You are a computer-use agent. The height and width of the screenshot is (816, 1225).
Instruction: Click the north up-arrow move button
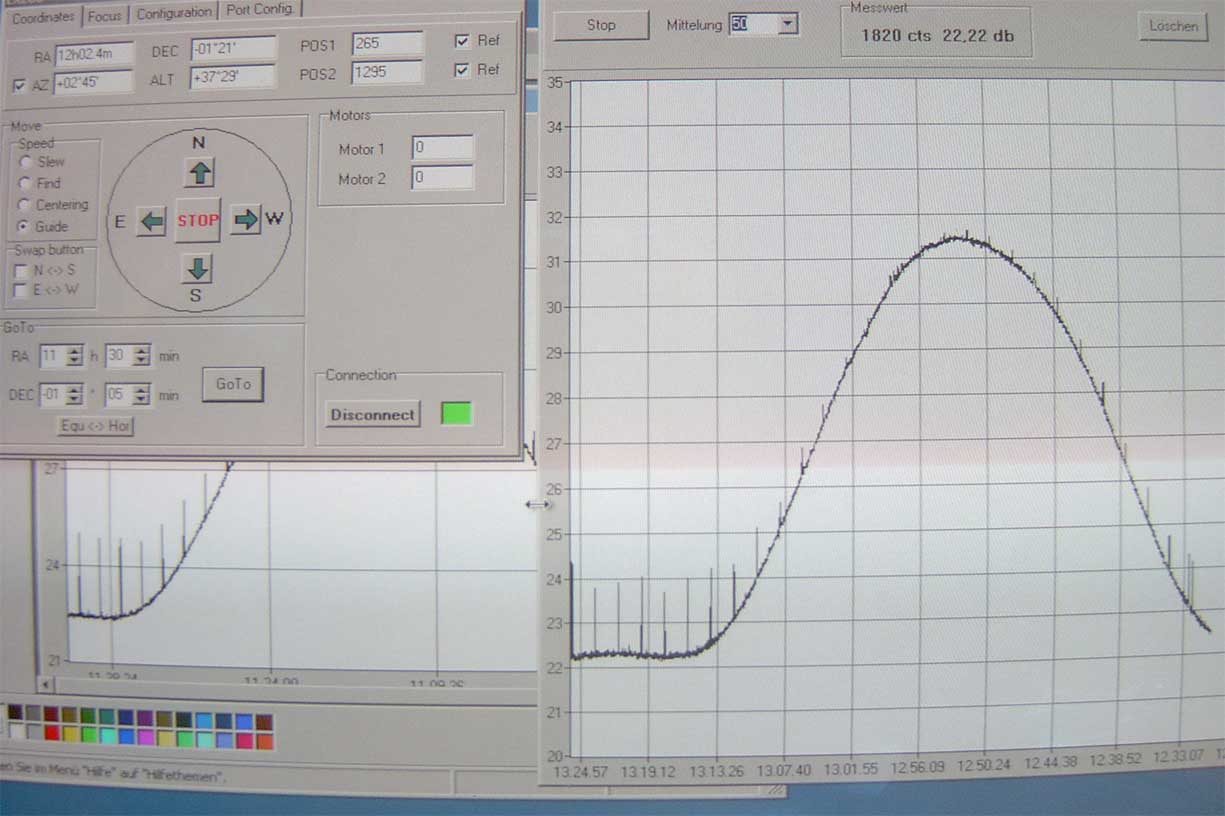tap(199, 173)
